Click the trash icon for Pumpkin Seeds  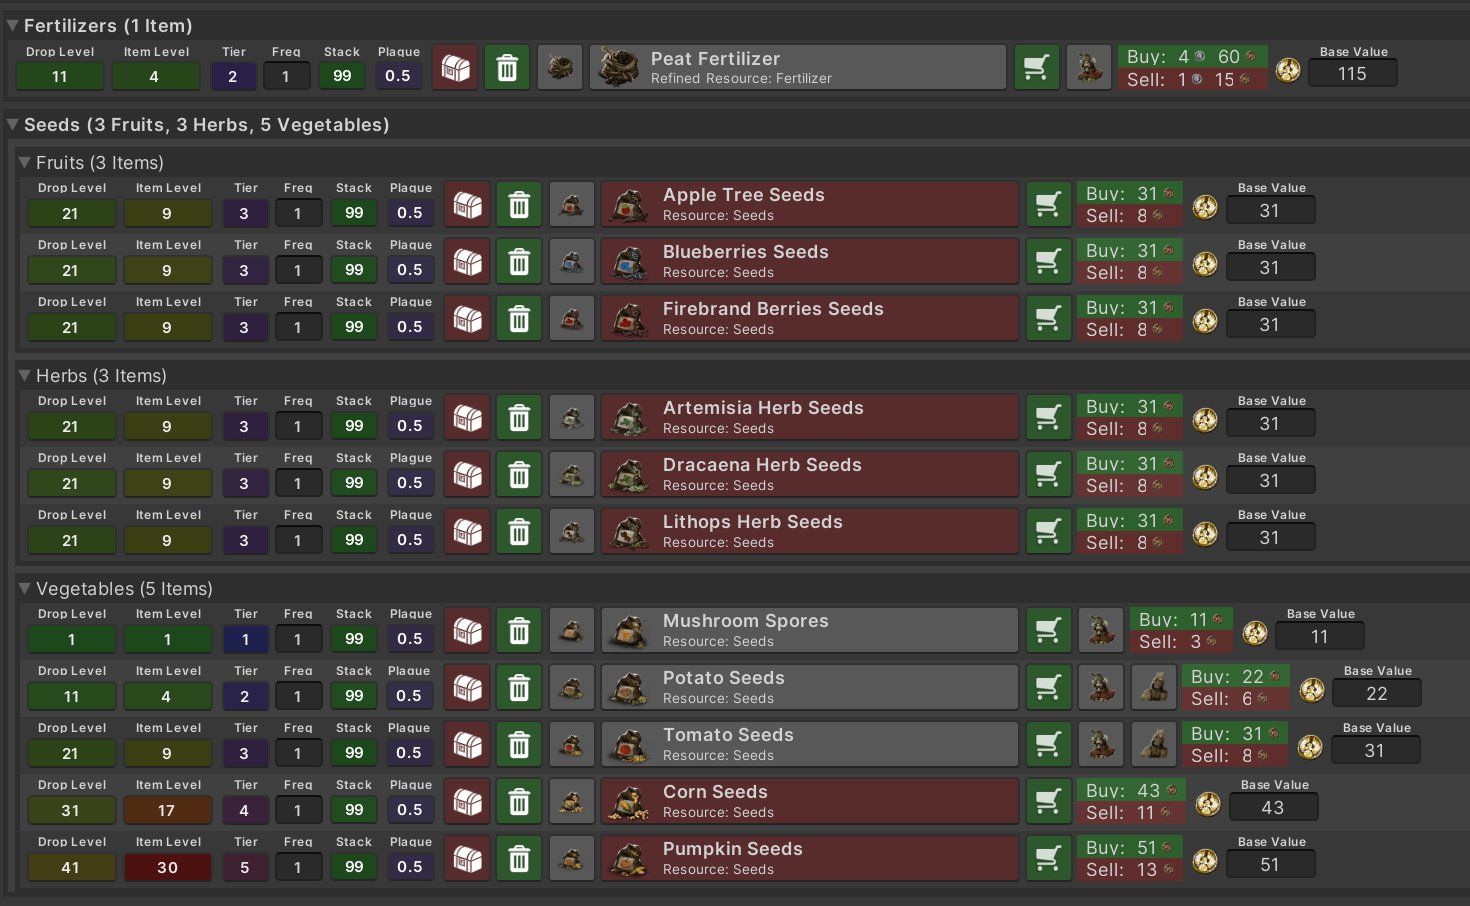pyautogui.click(x=519, y=859)
